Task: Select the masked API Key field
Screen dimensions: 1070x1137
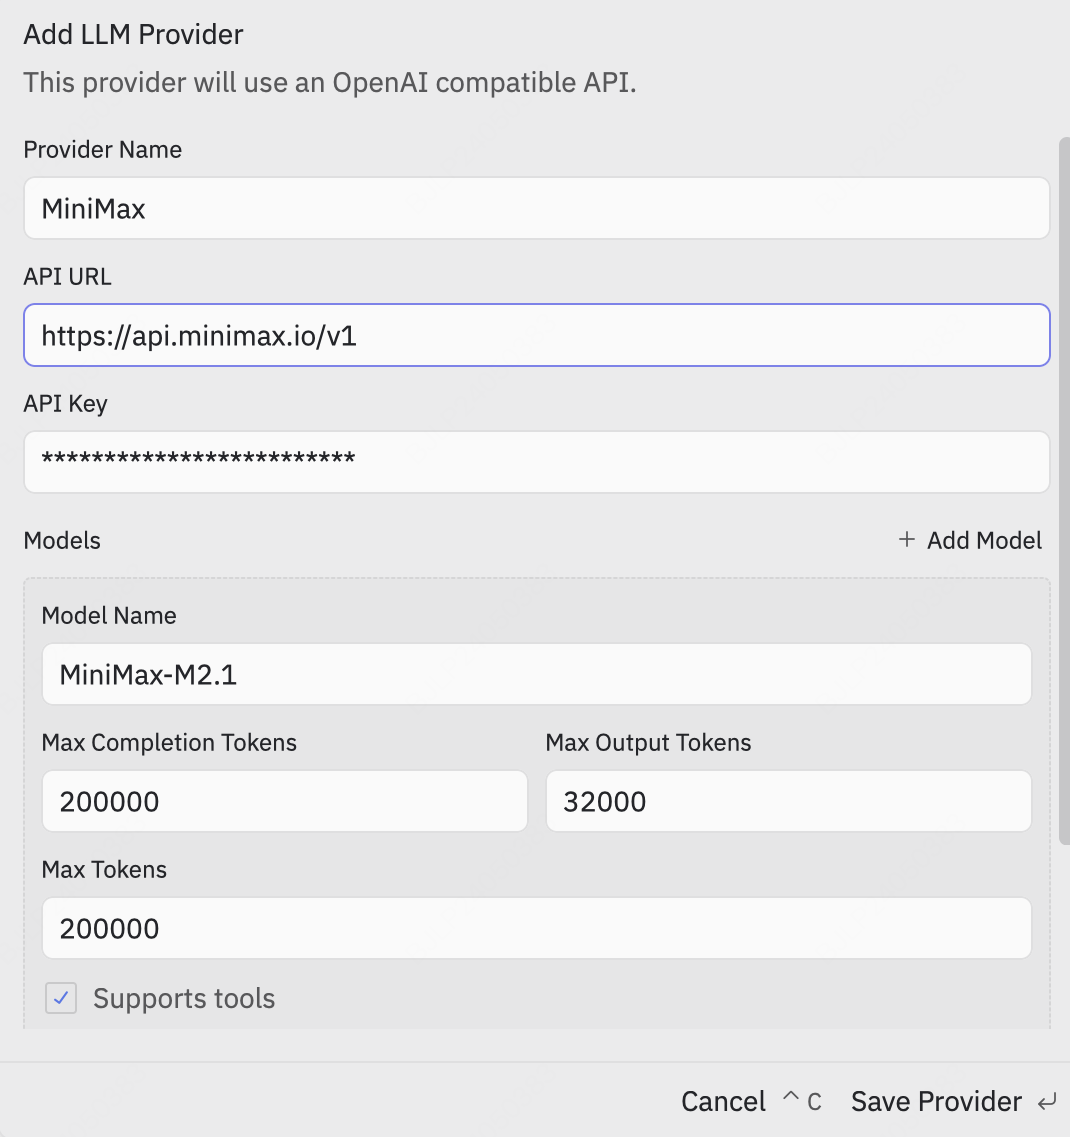Action: click(536, 461)
